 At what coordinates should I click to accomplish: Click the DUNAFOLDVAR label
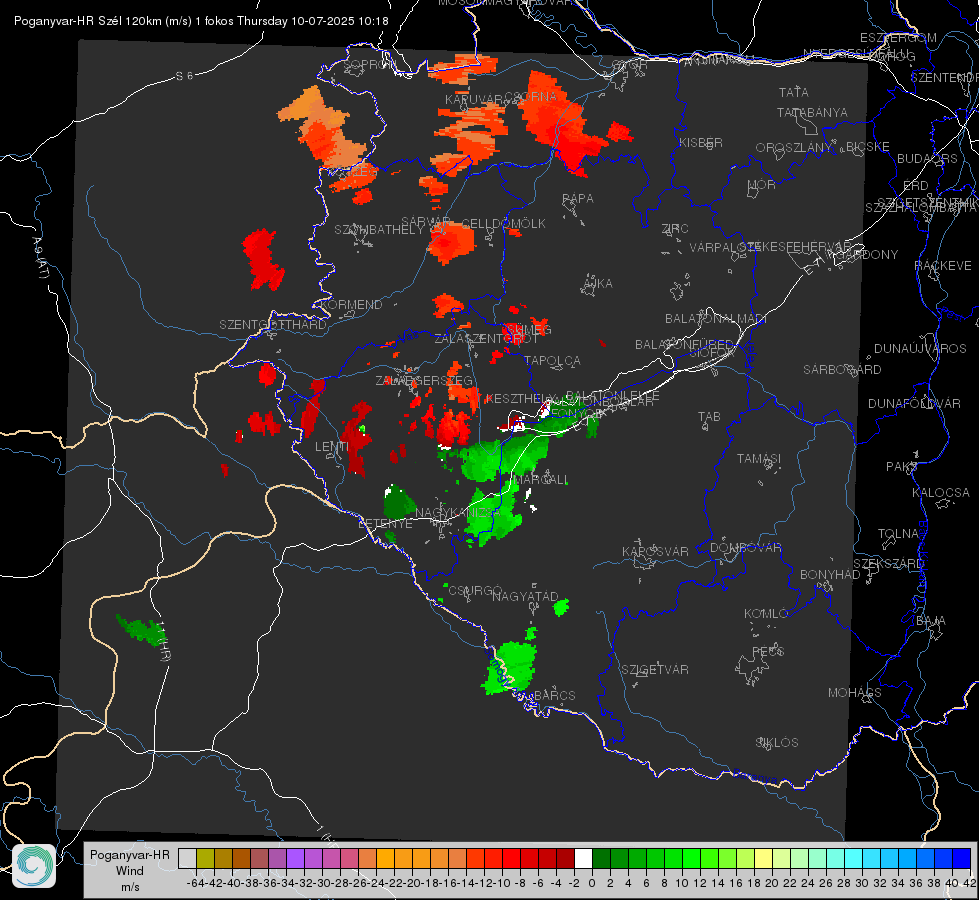pyautogui.click(x=914, y=403)
